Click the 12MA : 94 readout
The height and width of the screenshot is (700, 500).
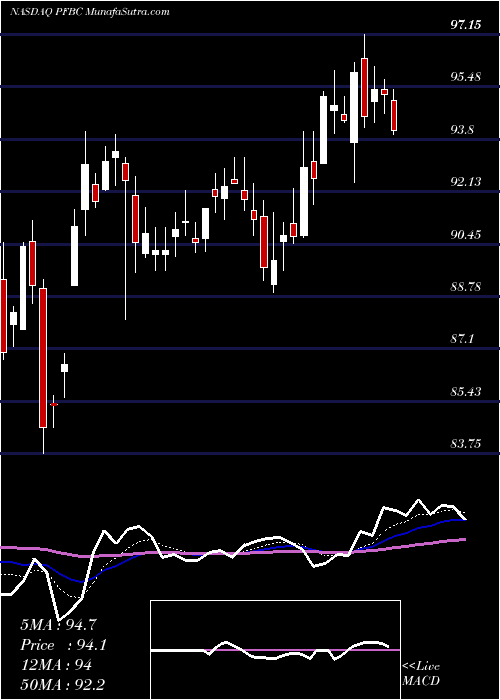pyautogui.click(x=56, y=665)
